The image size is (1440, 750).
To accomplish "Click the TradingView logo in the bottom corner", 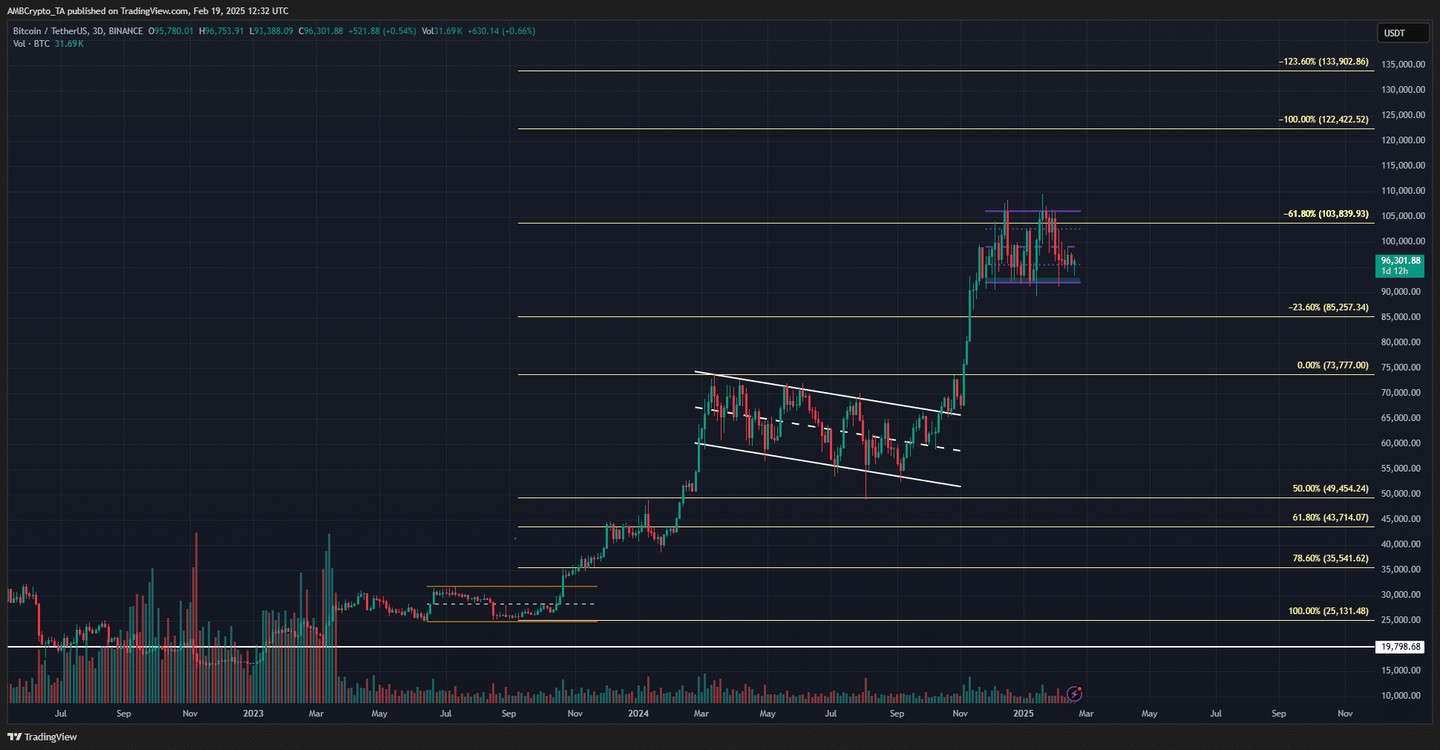I will point(41,737).
